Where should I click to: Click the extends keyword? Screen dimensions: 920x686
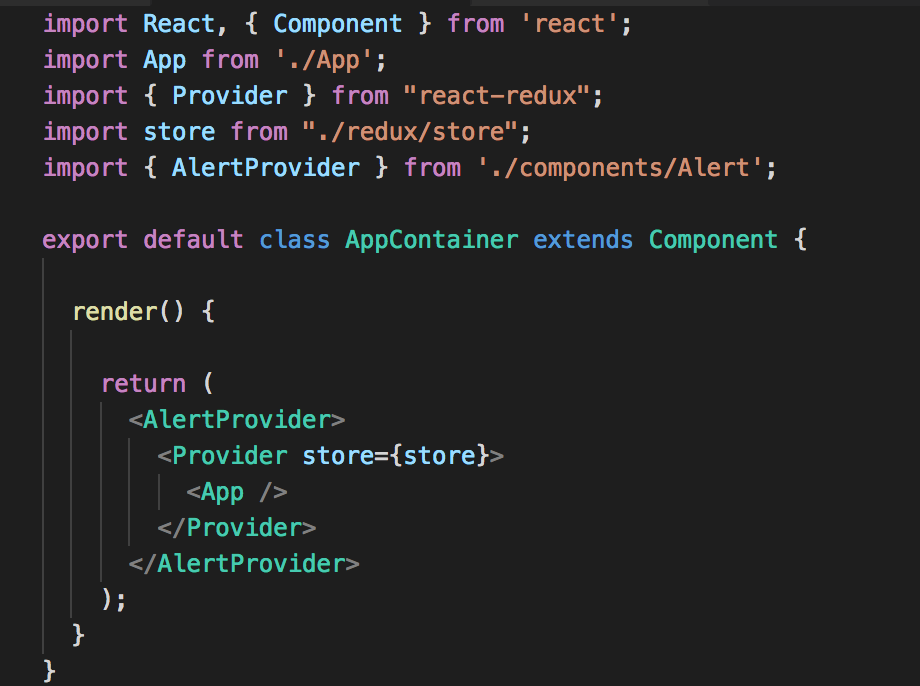point(583,240)
